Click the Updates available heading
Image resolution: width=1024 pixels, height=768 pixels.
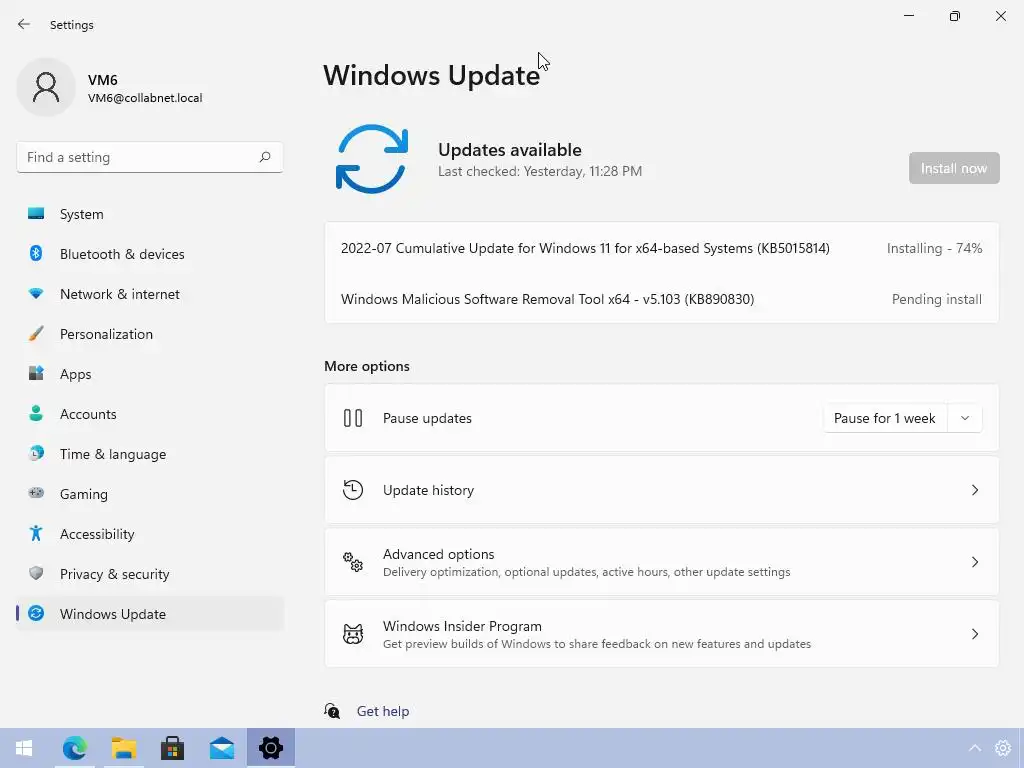coord(509,150)
